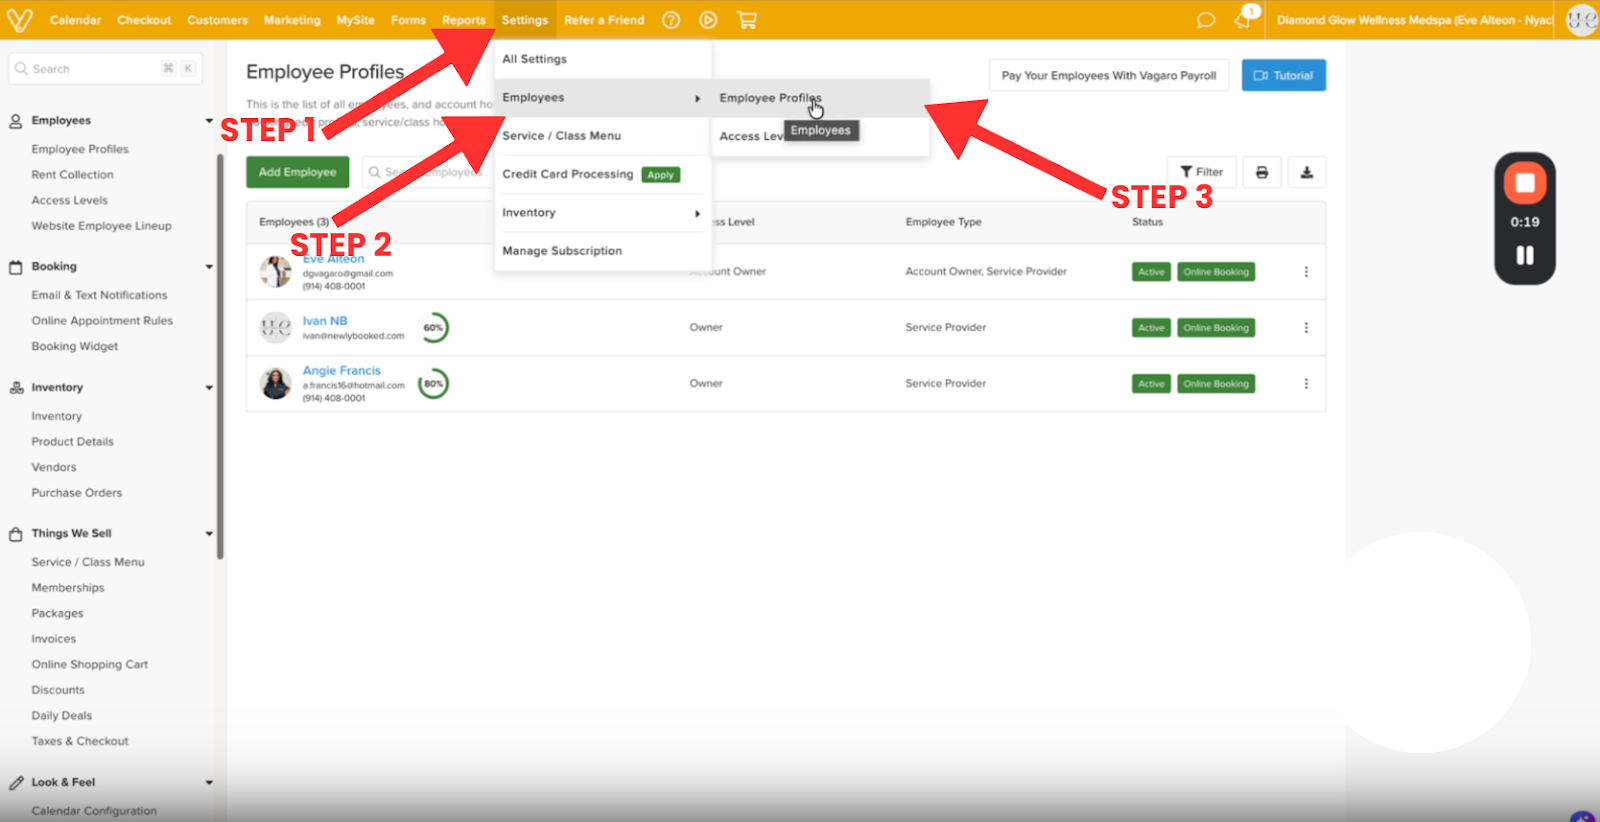Click Eve Alteon's profile photo
Image resolution: width=1600 pixels, height=822 pixels.
click(x=276, y=271)
